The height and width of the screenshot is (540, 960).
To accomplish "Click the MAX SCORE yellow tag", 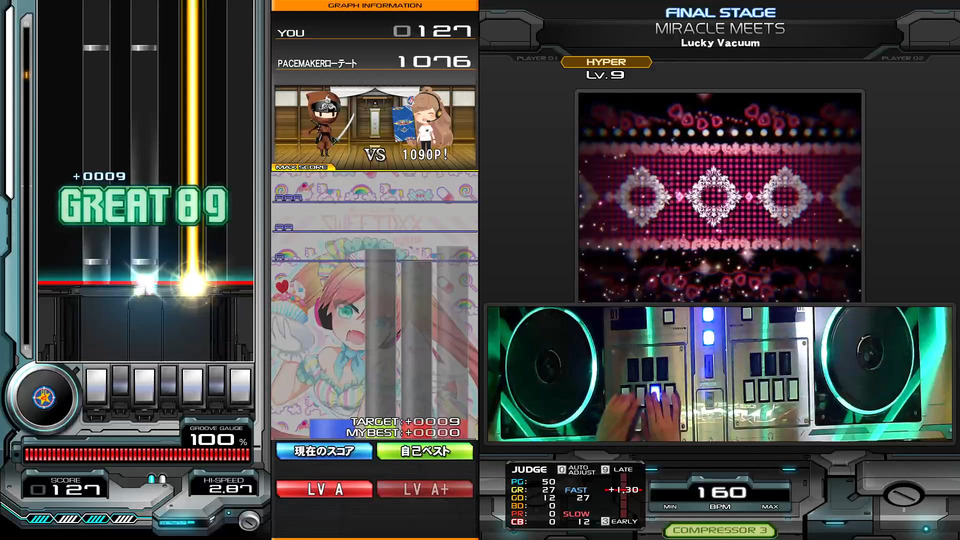I will (302, 167).
